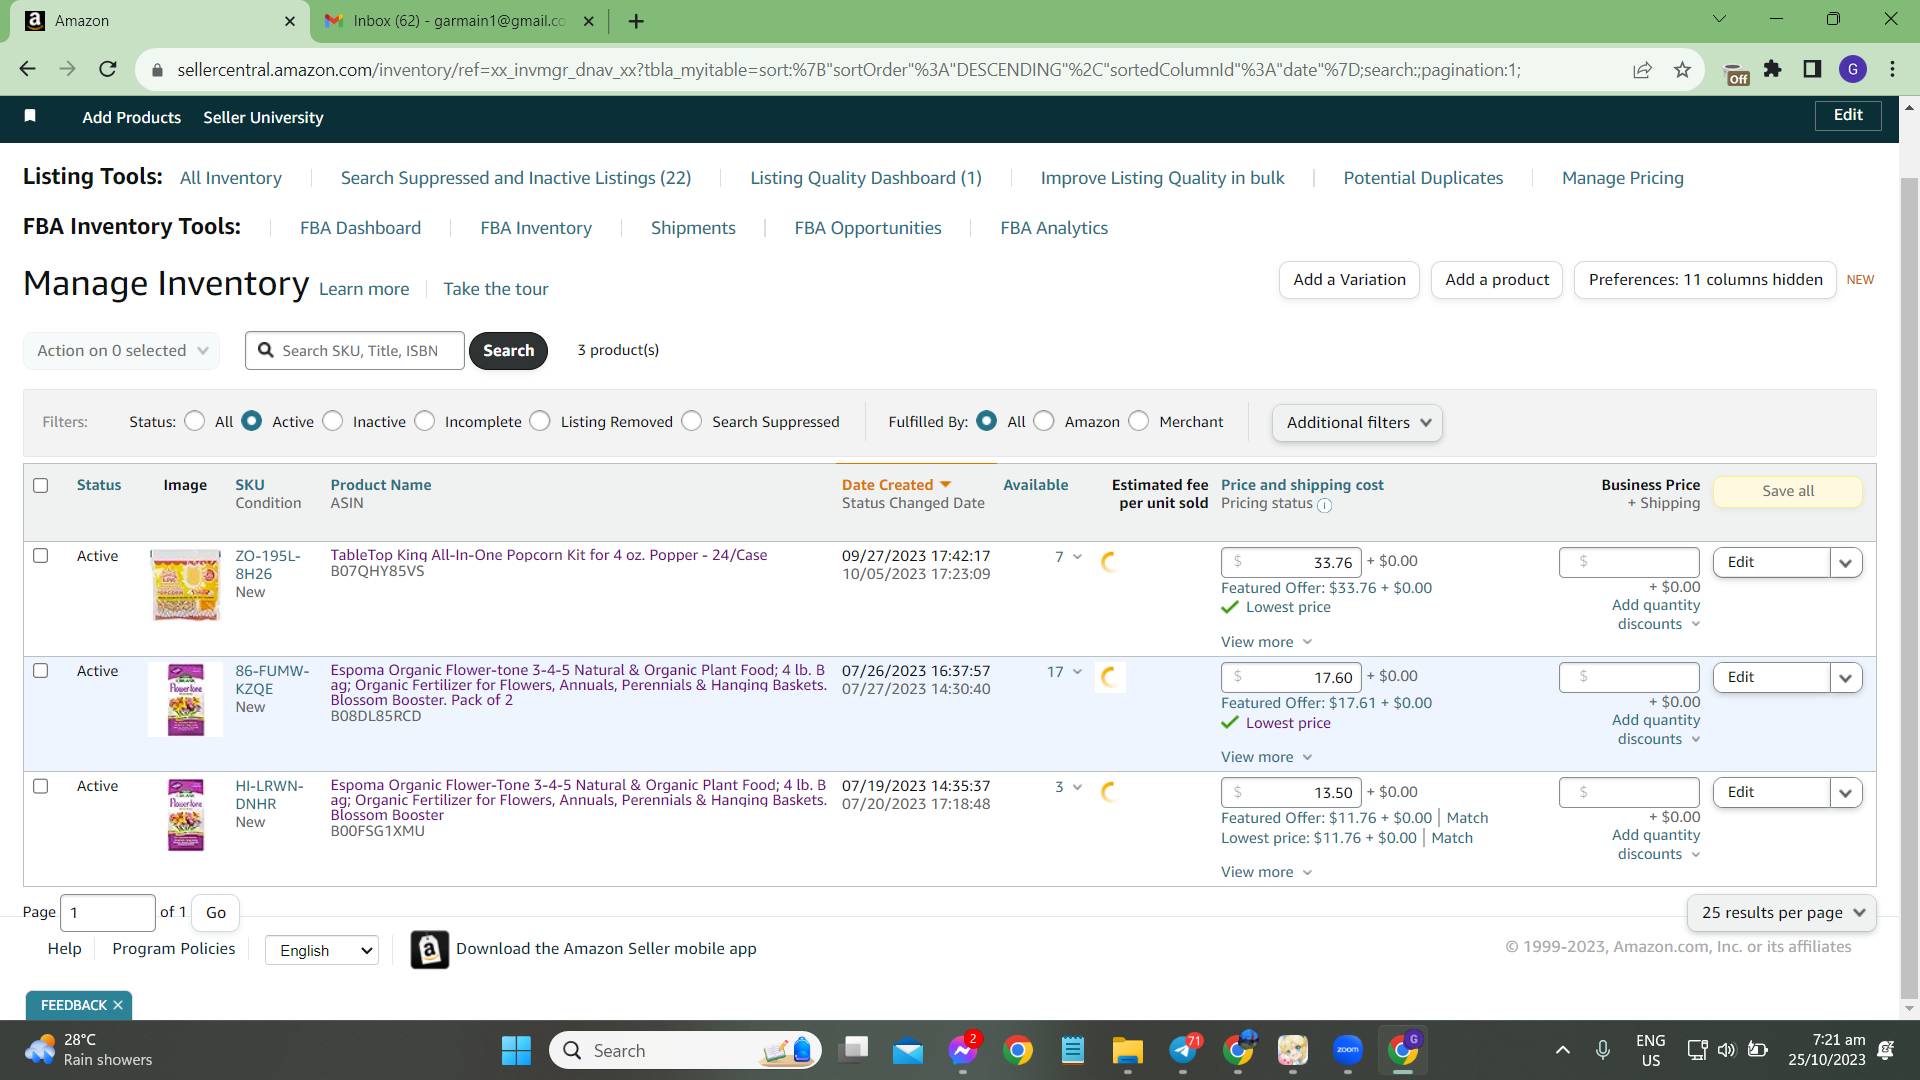Open Messenger from the taskbar
The height and width of the screenshot is (1080, 1920).
coord(963,1050)
